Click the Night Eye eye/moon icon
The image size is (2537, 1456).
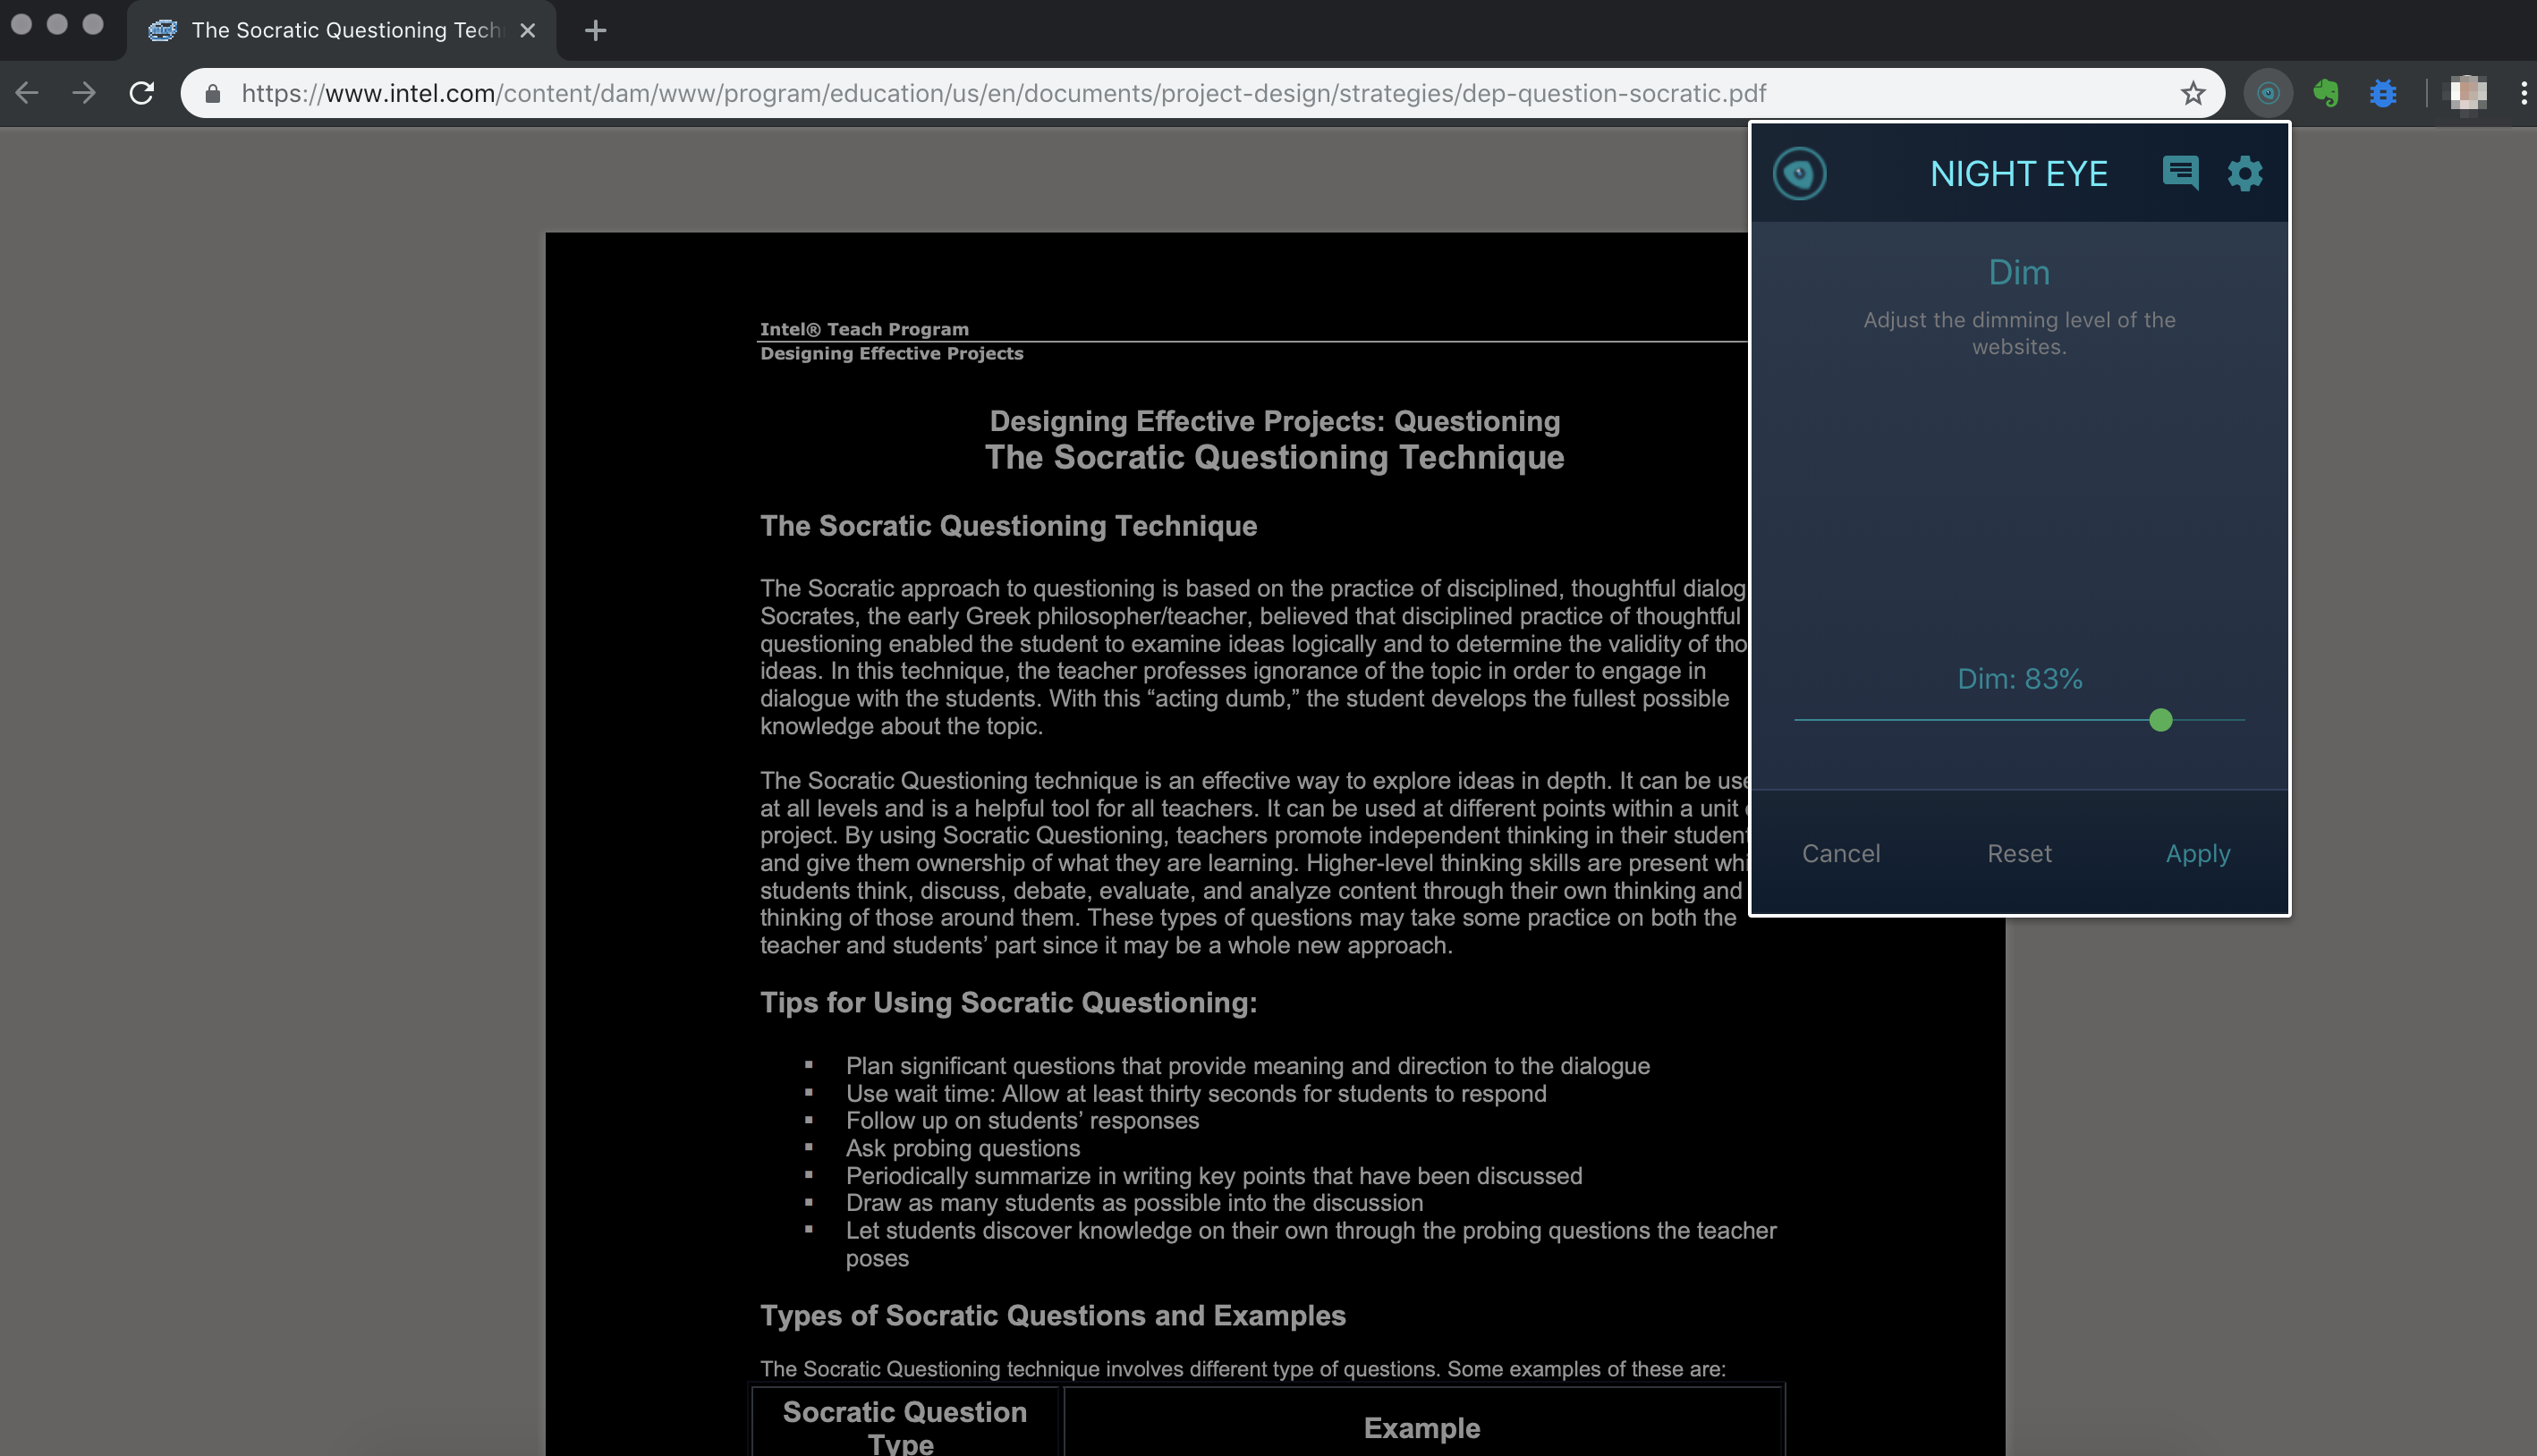(1800, 173)
